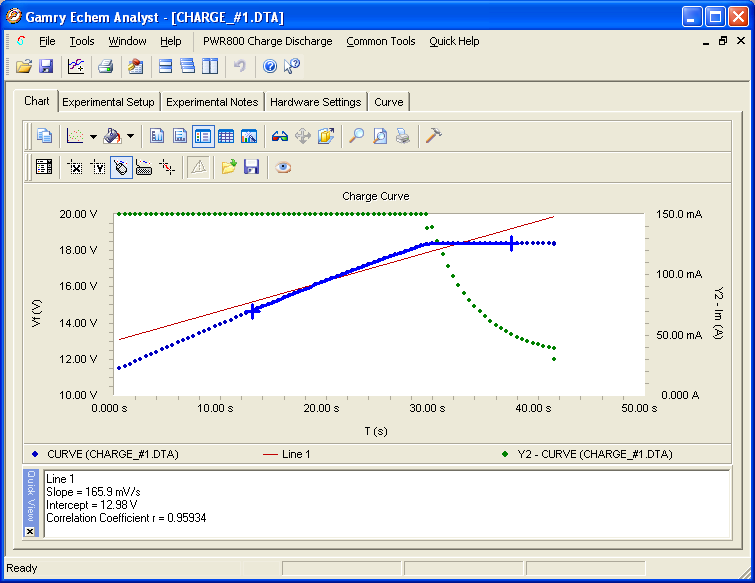Open the Window menu
The height and width of the screenshot is (583, 755).
click(x=127, y=41)
